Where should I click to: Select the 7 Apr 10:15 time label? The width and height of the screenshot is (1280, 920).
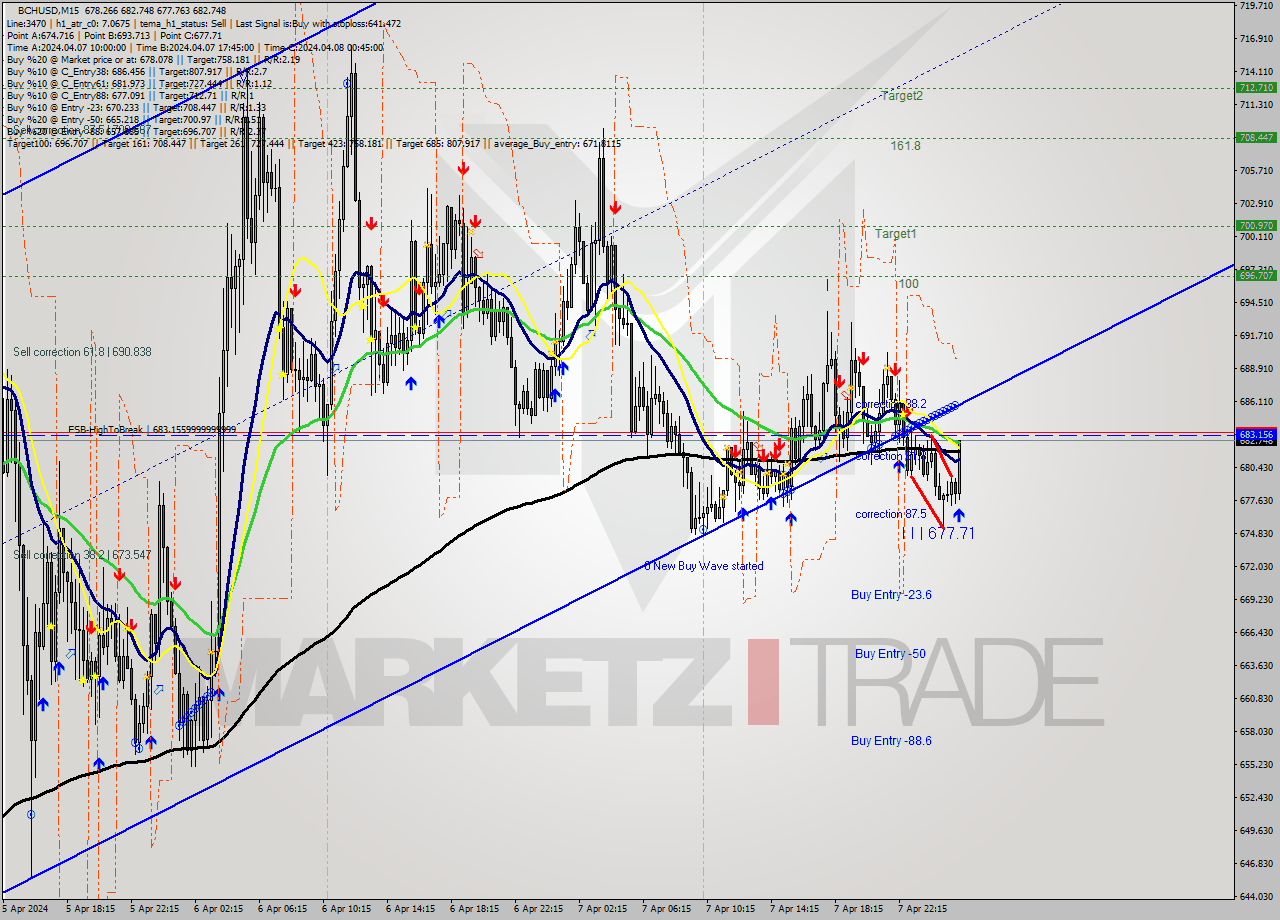coord(730,909)
